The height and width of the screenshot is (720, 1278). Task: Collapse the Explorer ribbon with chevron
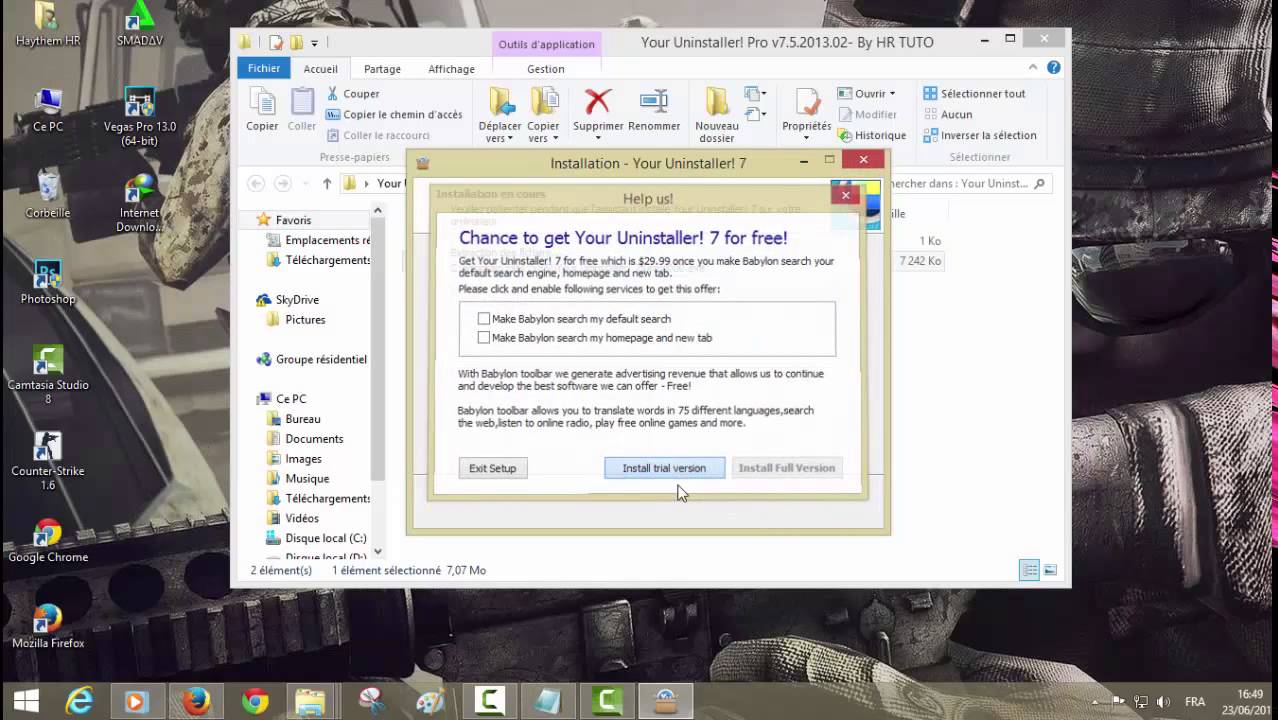click(1033, 68)
